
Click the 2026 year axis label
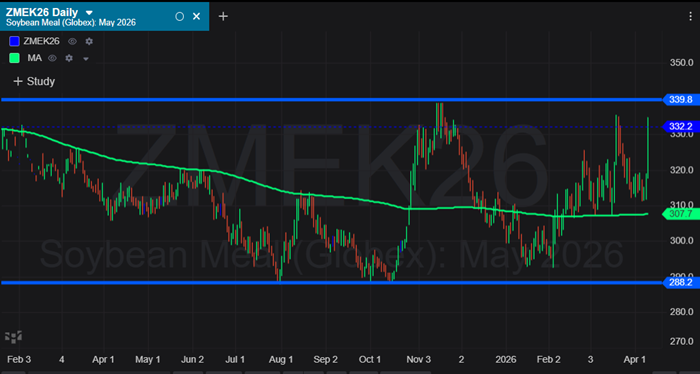pos(505,360)
